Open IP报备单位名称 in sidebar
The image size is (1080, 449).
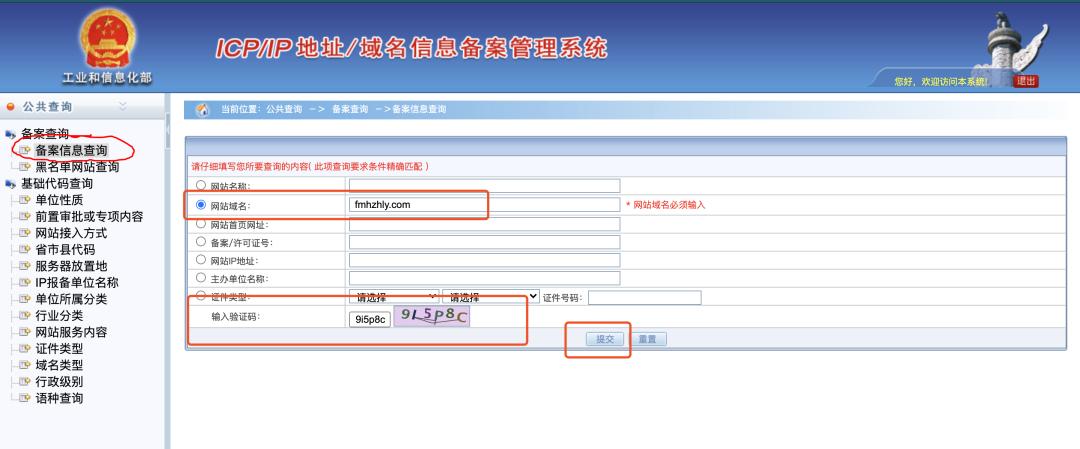coord(76,282)
